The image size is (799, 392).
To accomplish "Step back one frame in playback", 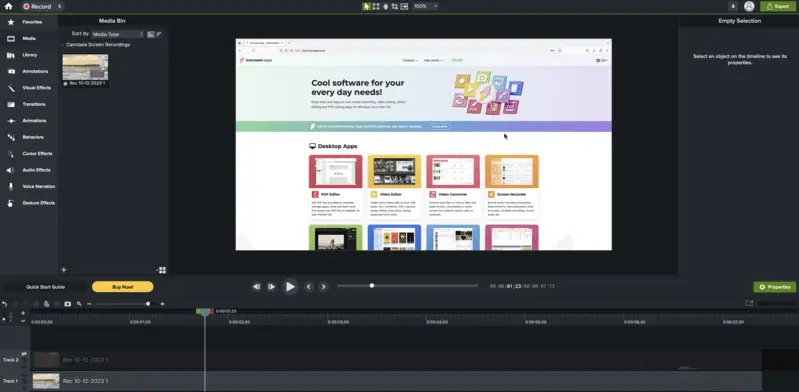I will coord(256,286).
